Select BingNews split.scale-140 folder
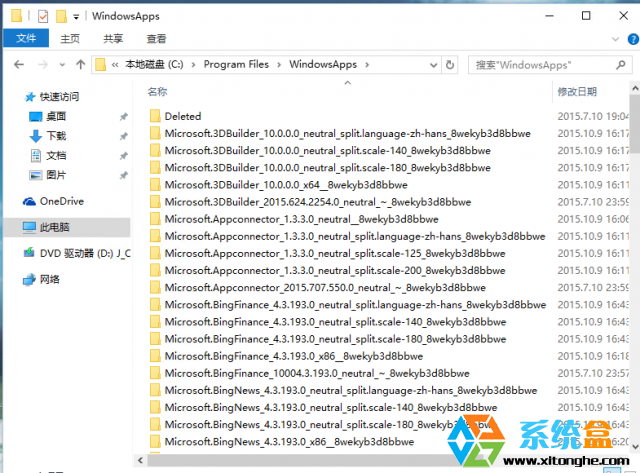 pyautogui.click(x=331, y=408)
